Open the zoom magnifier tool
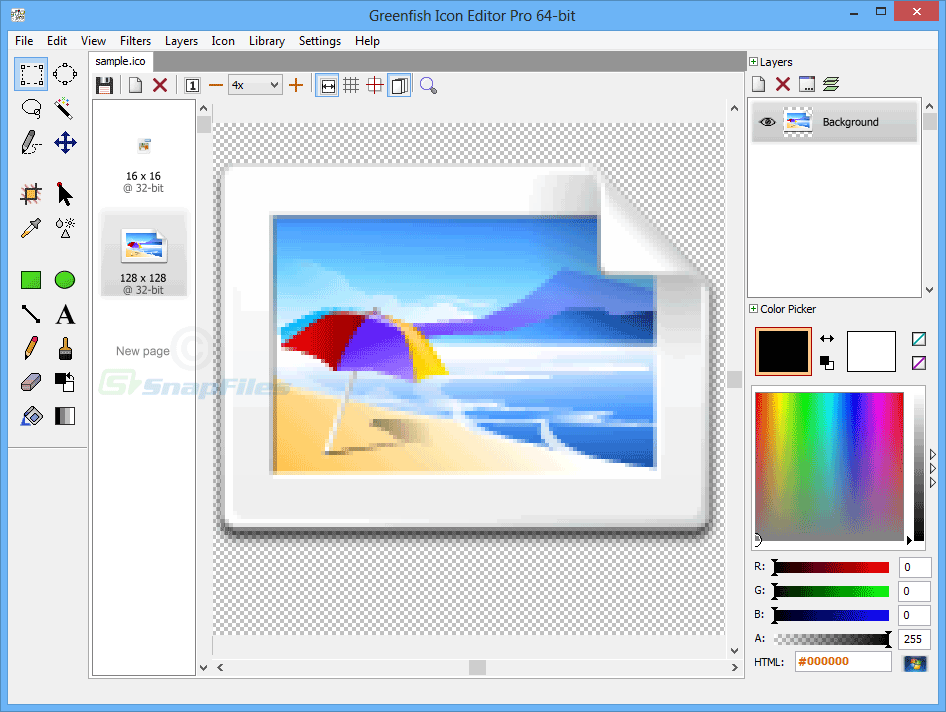Viewport: 946px width, 712px height. click(428, 85)
